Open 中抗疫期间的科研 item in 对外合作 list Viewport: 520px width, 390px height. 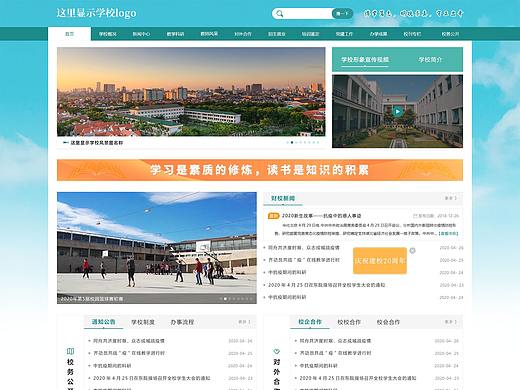click(318, 366)
